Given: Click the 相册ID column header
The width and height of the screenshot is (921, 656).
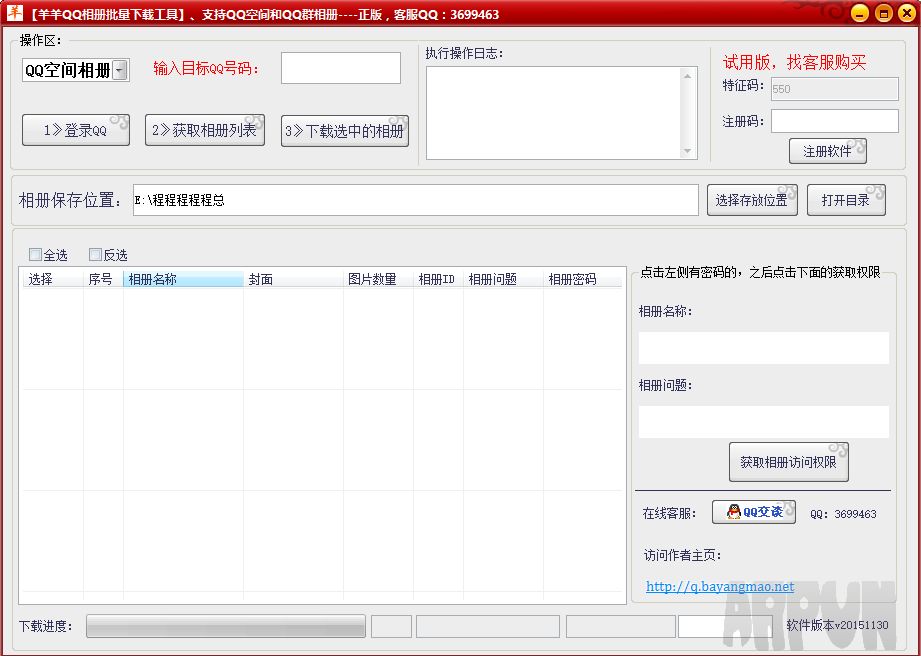Looking at the screenshot, I should coord(438,279).
